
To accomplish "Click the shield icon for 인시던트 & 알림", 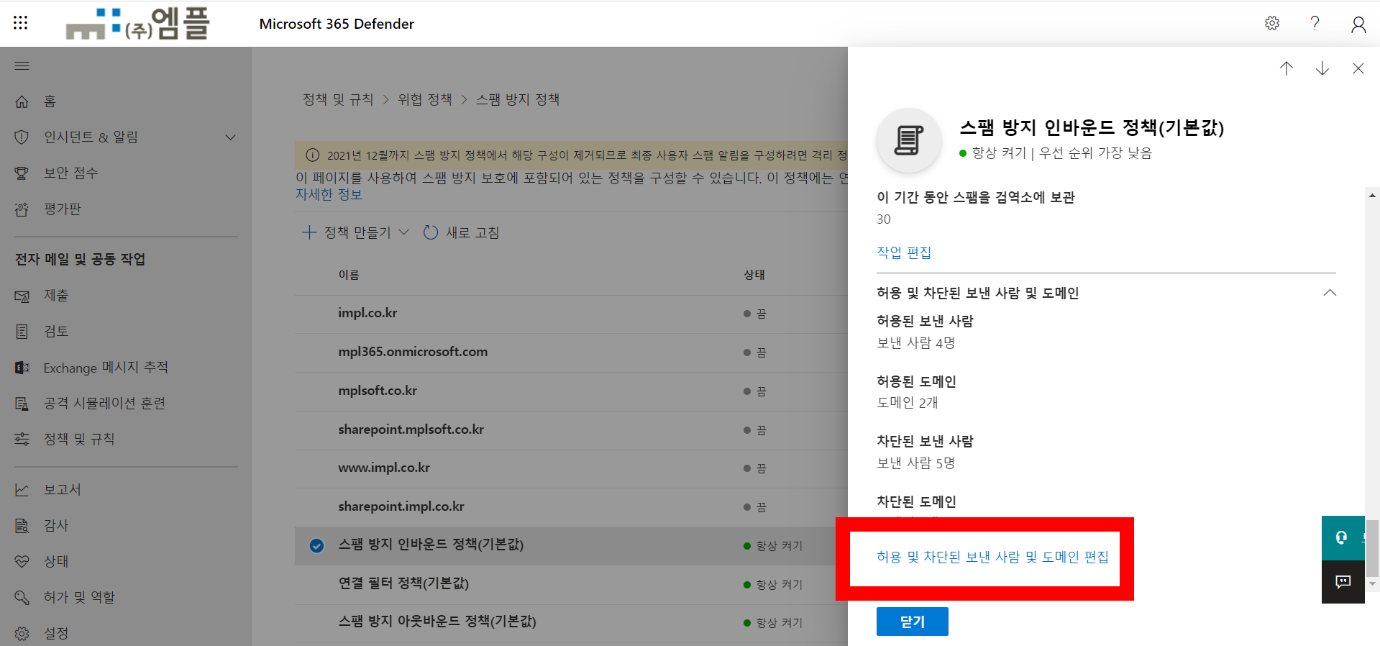I will point(22,137).
